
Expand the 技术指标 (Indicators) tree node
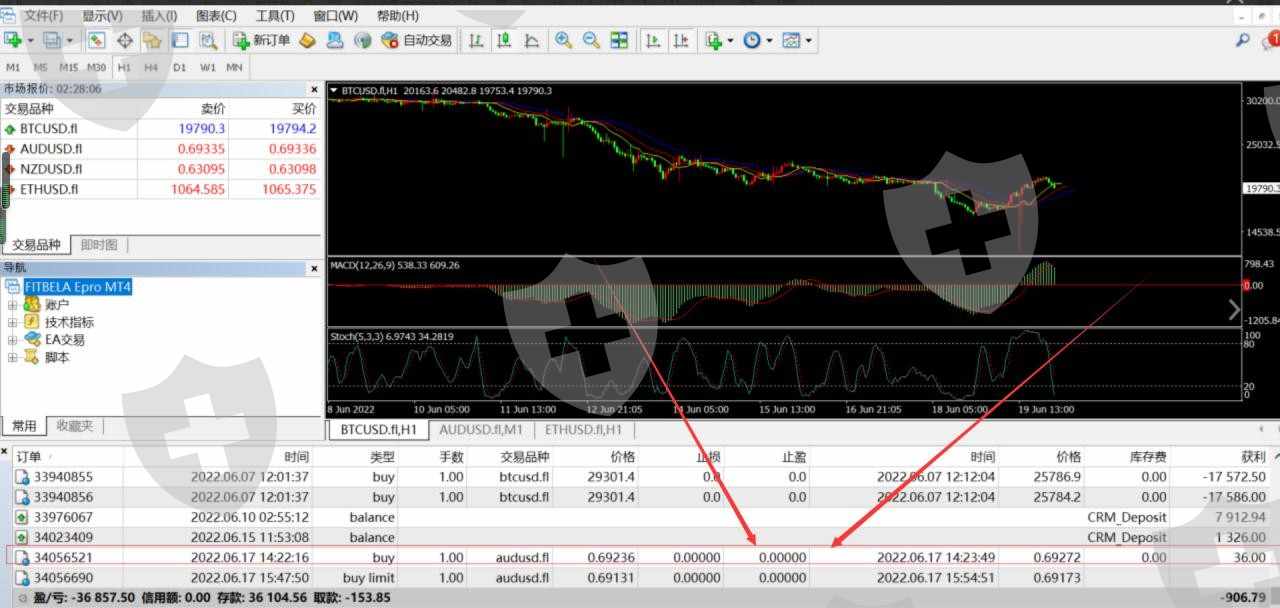point(13,322)
